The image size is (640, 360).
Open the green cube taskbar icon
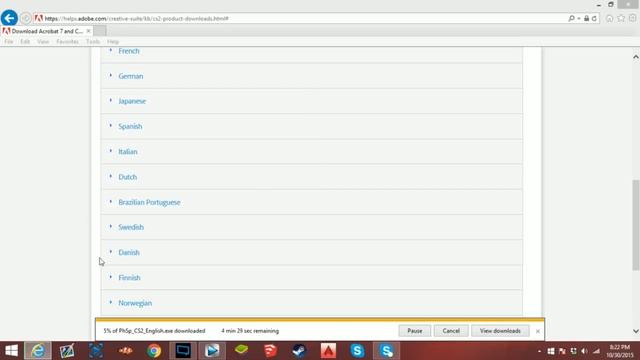pos(241,350)
